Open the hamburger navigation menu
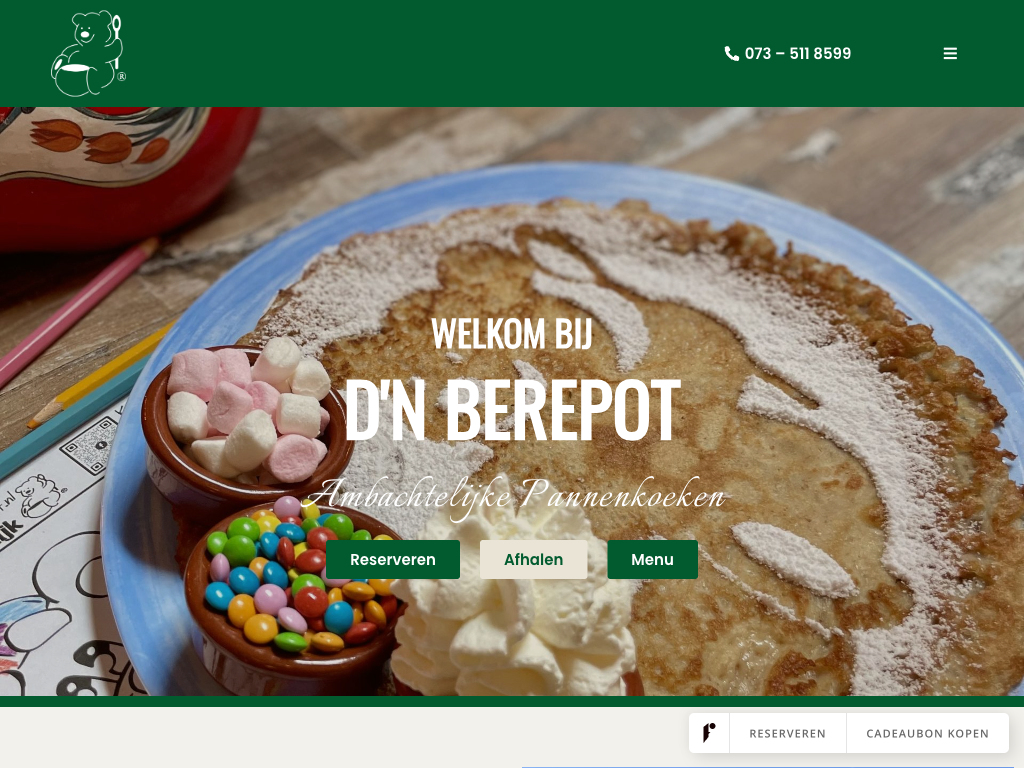This screenshot has width=1024, height=768. point(950,54)
